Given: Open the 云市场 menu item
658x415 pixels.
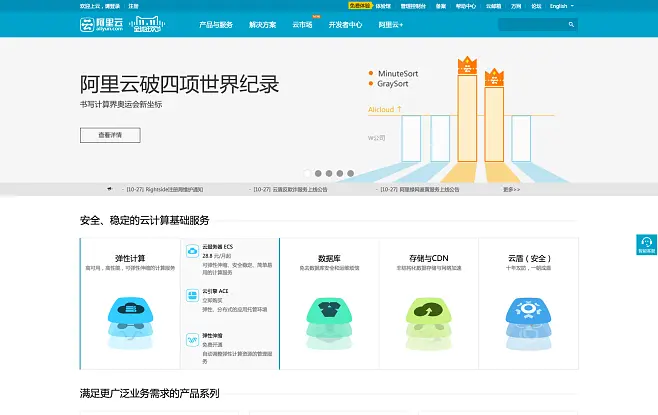Looking at the screenshot, I should (302, 25).
